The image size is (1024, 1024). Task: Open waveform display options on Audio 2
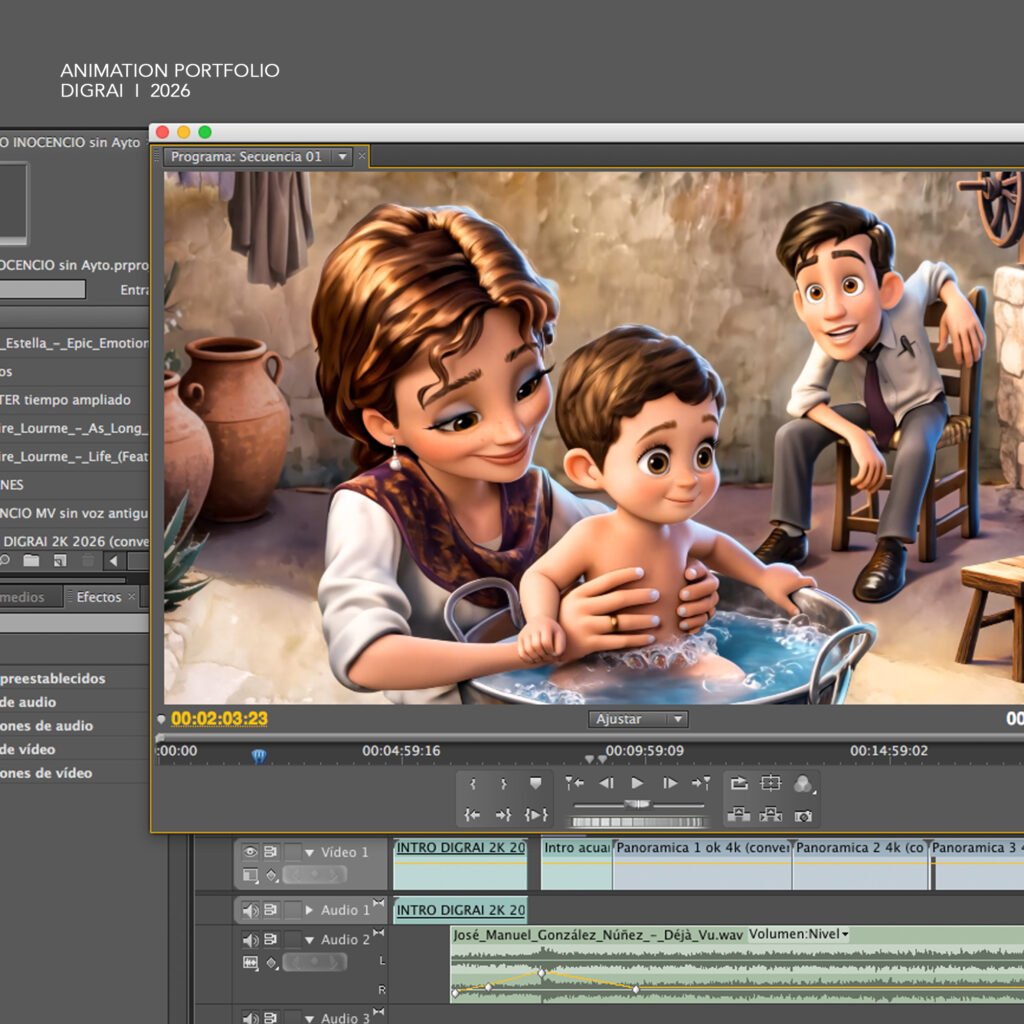coord(250,962)
